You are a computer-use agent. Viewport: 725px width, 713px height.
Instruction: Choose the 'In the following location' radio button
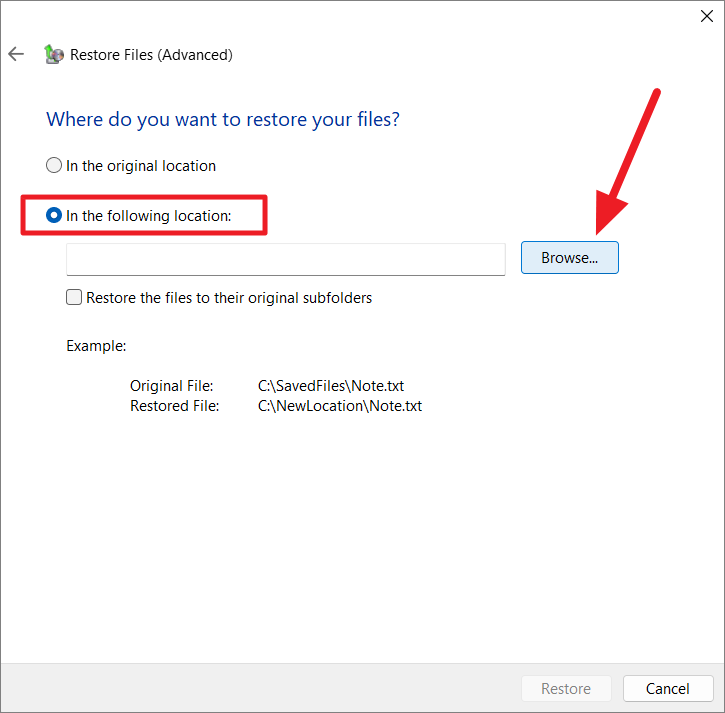pyautogui.click(x=54, y=215)
